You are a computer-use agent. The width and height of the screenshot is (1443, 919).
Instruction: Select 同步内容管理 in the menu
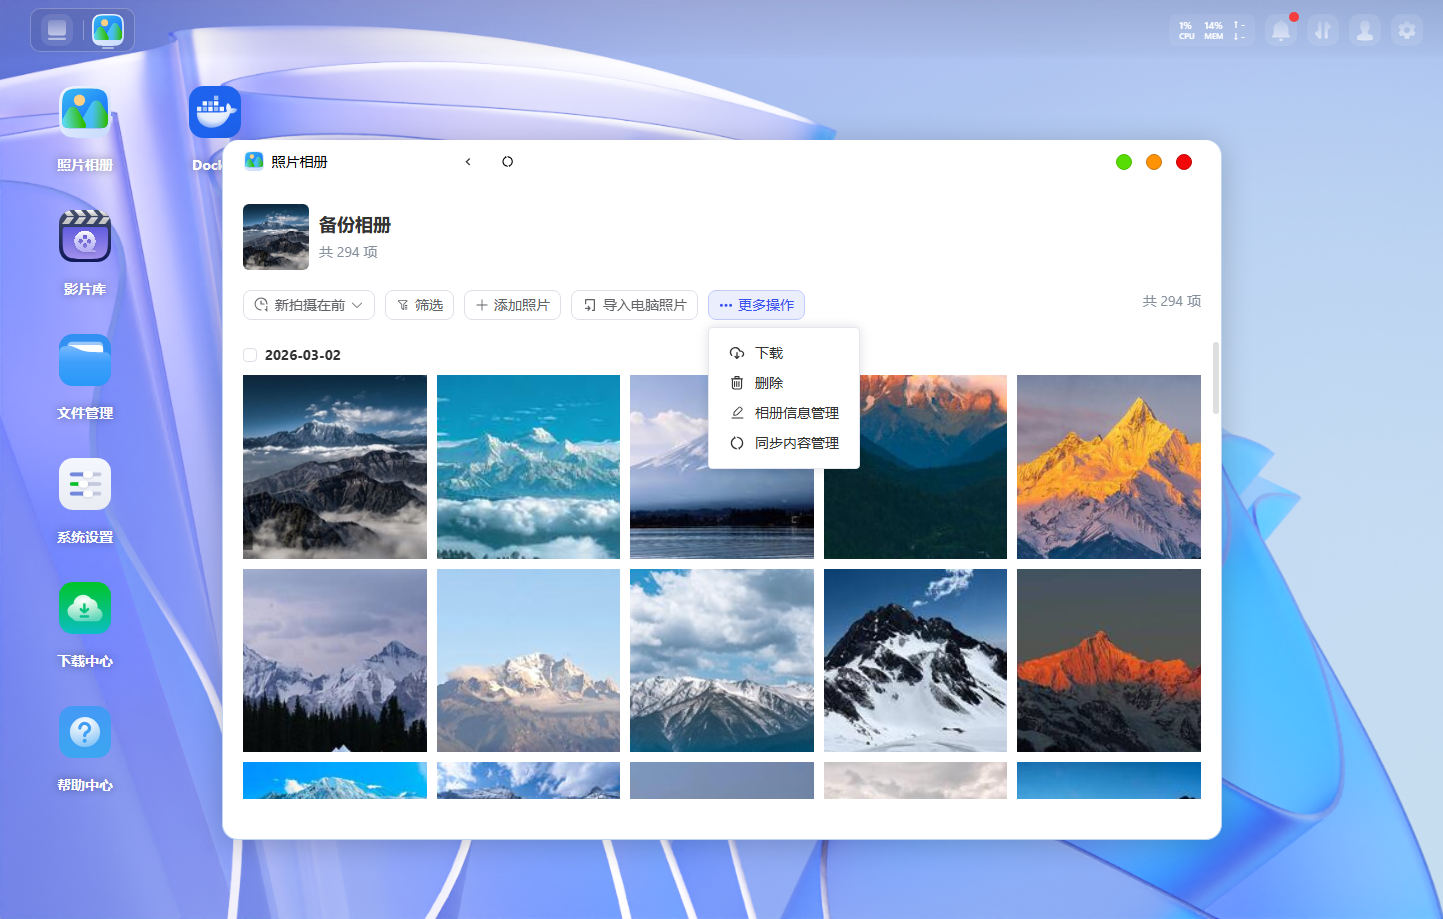tap(784, 443)
